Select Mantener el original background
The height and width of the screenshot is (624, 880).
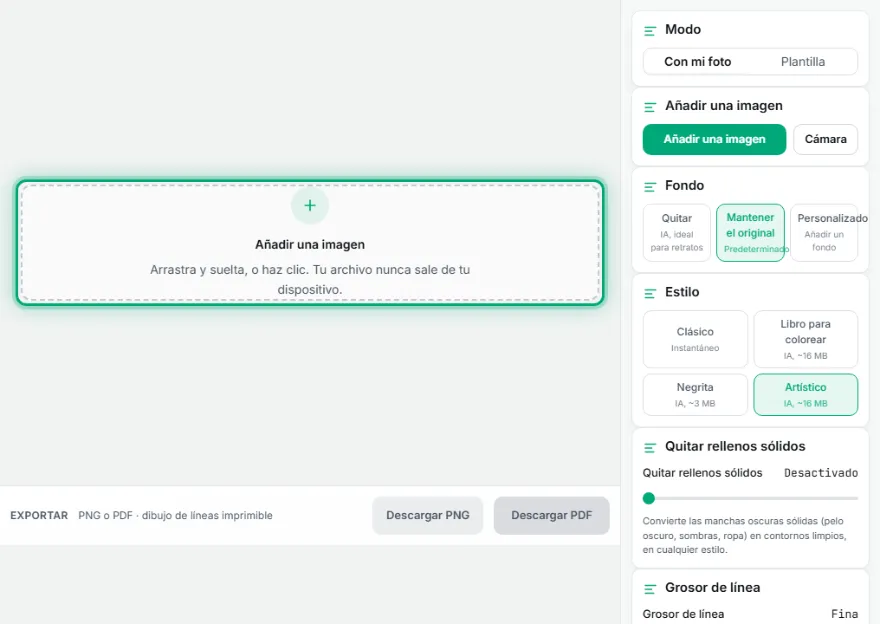coord(750,232)
